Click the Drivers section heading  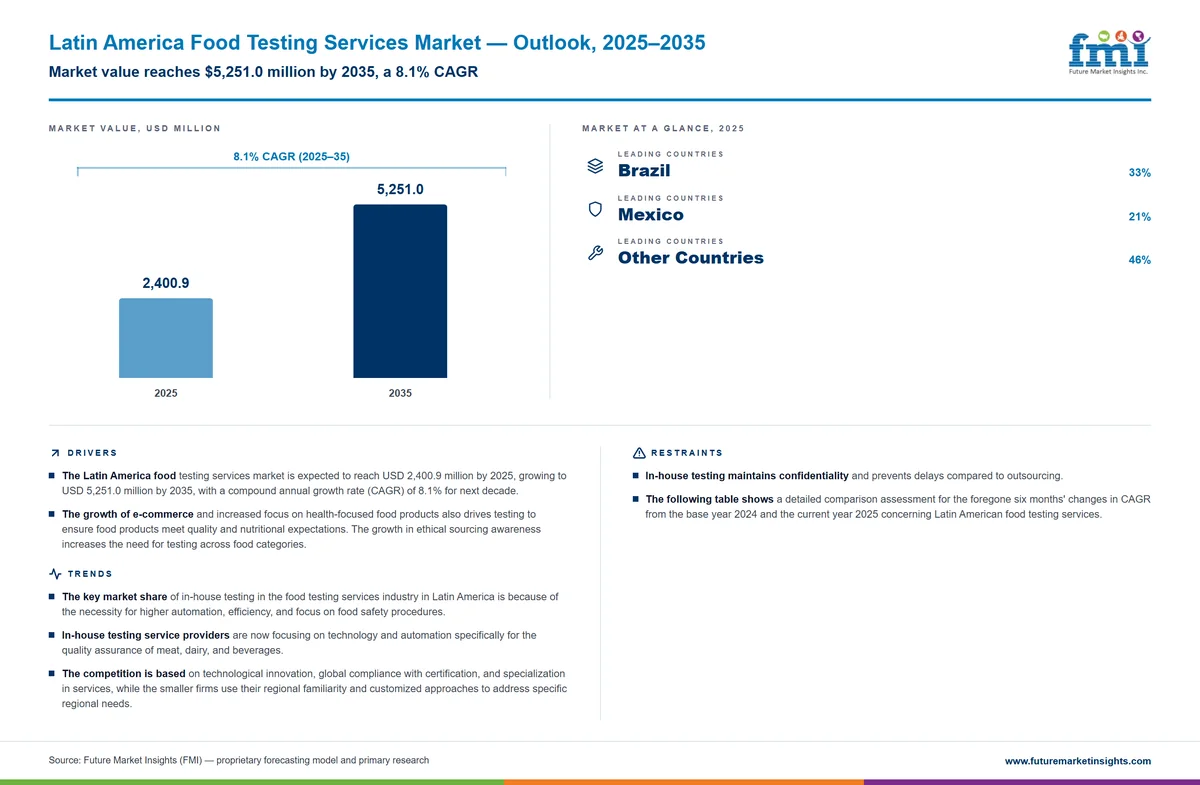pos(92,453)
